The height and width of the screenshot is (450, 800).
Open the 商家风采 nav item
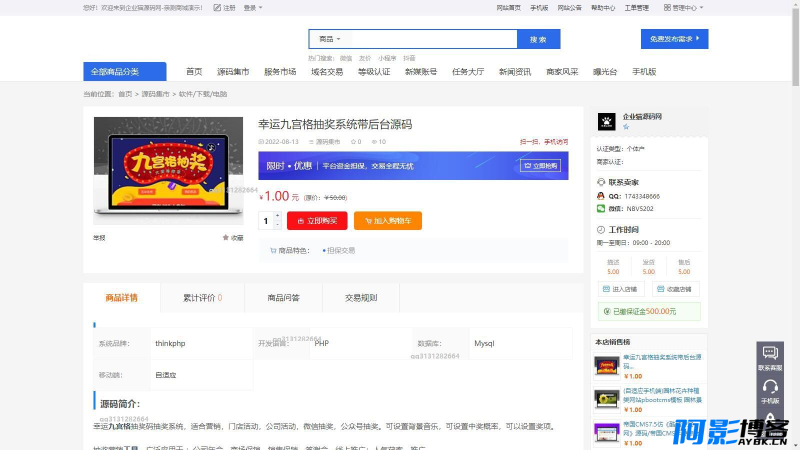(561, 71)
